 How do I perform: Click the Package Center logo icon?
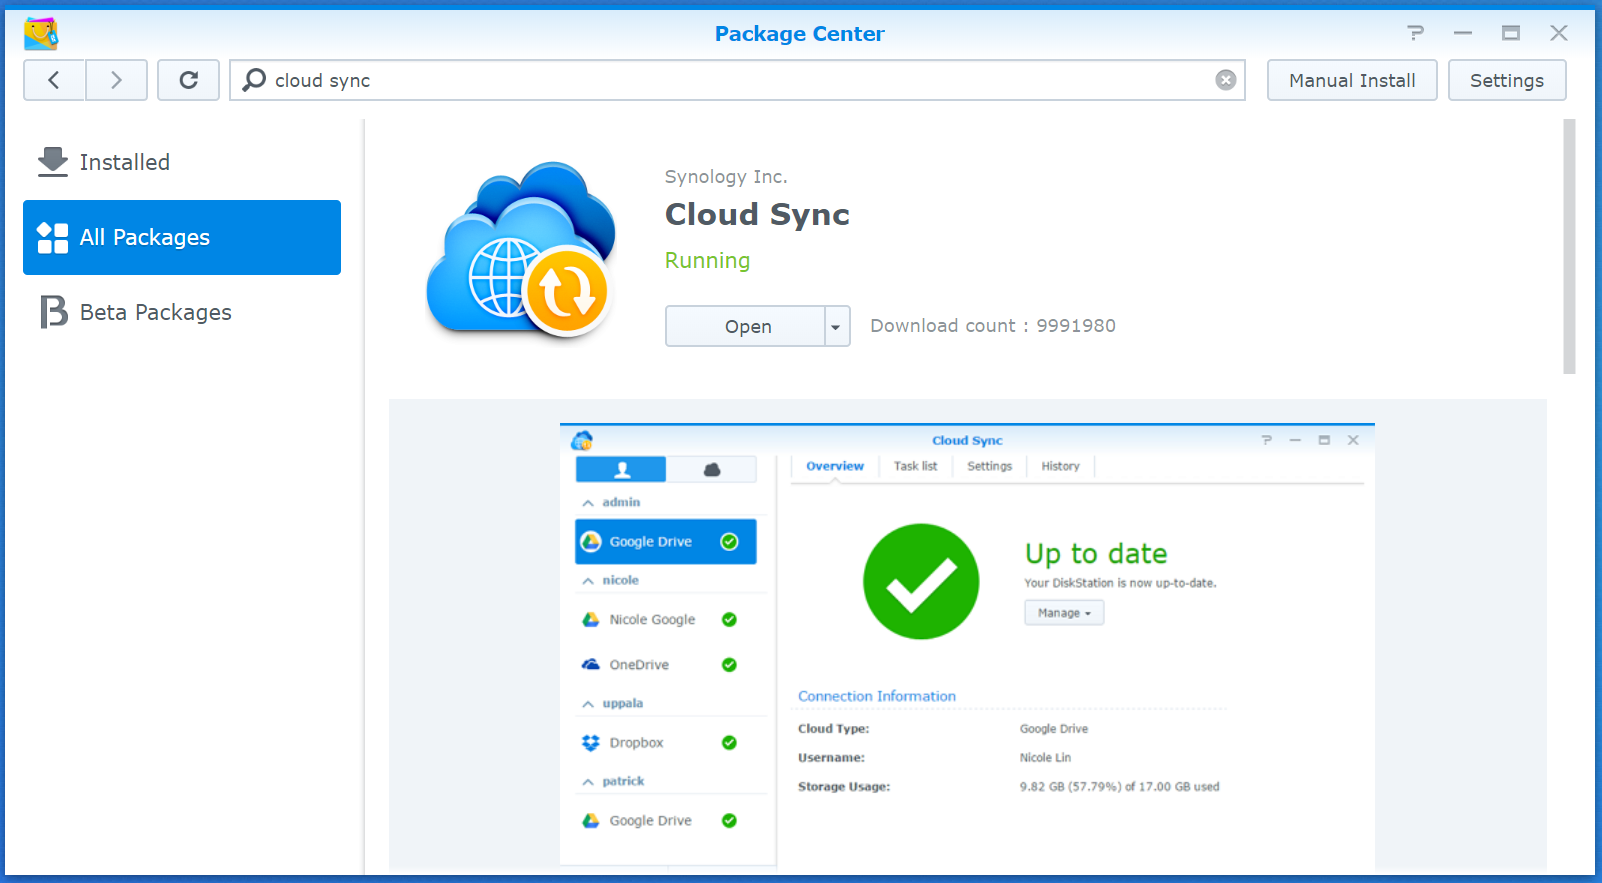[x=41, y=33]
